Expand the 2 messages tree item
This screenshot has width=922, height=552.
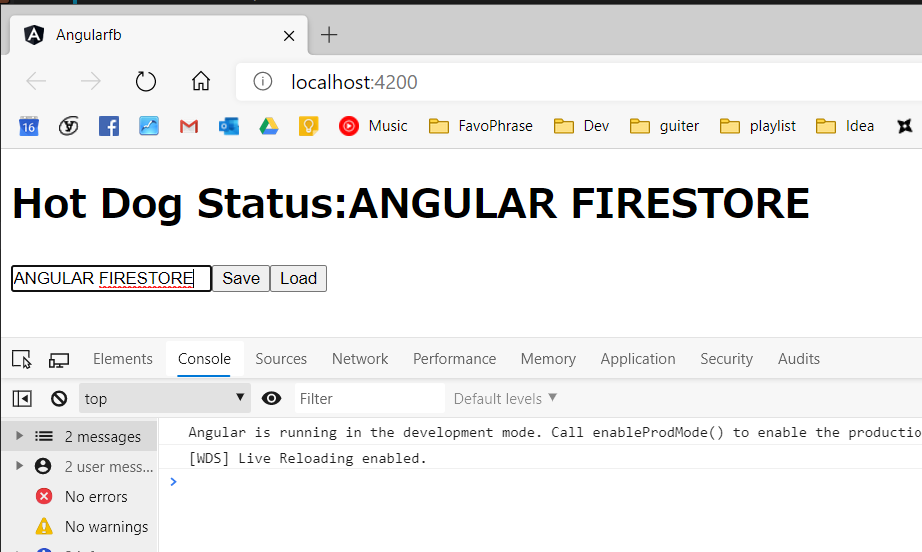19,436
